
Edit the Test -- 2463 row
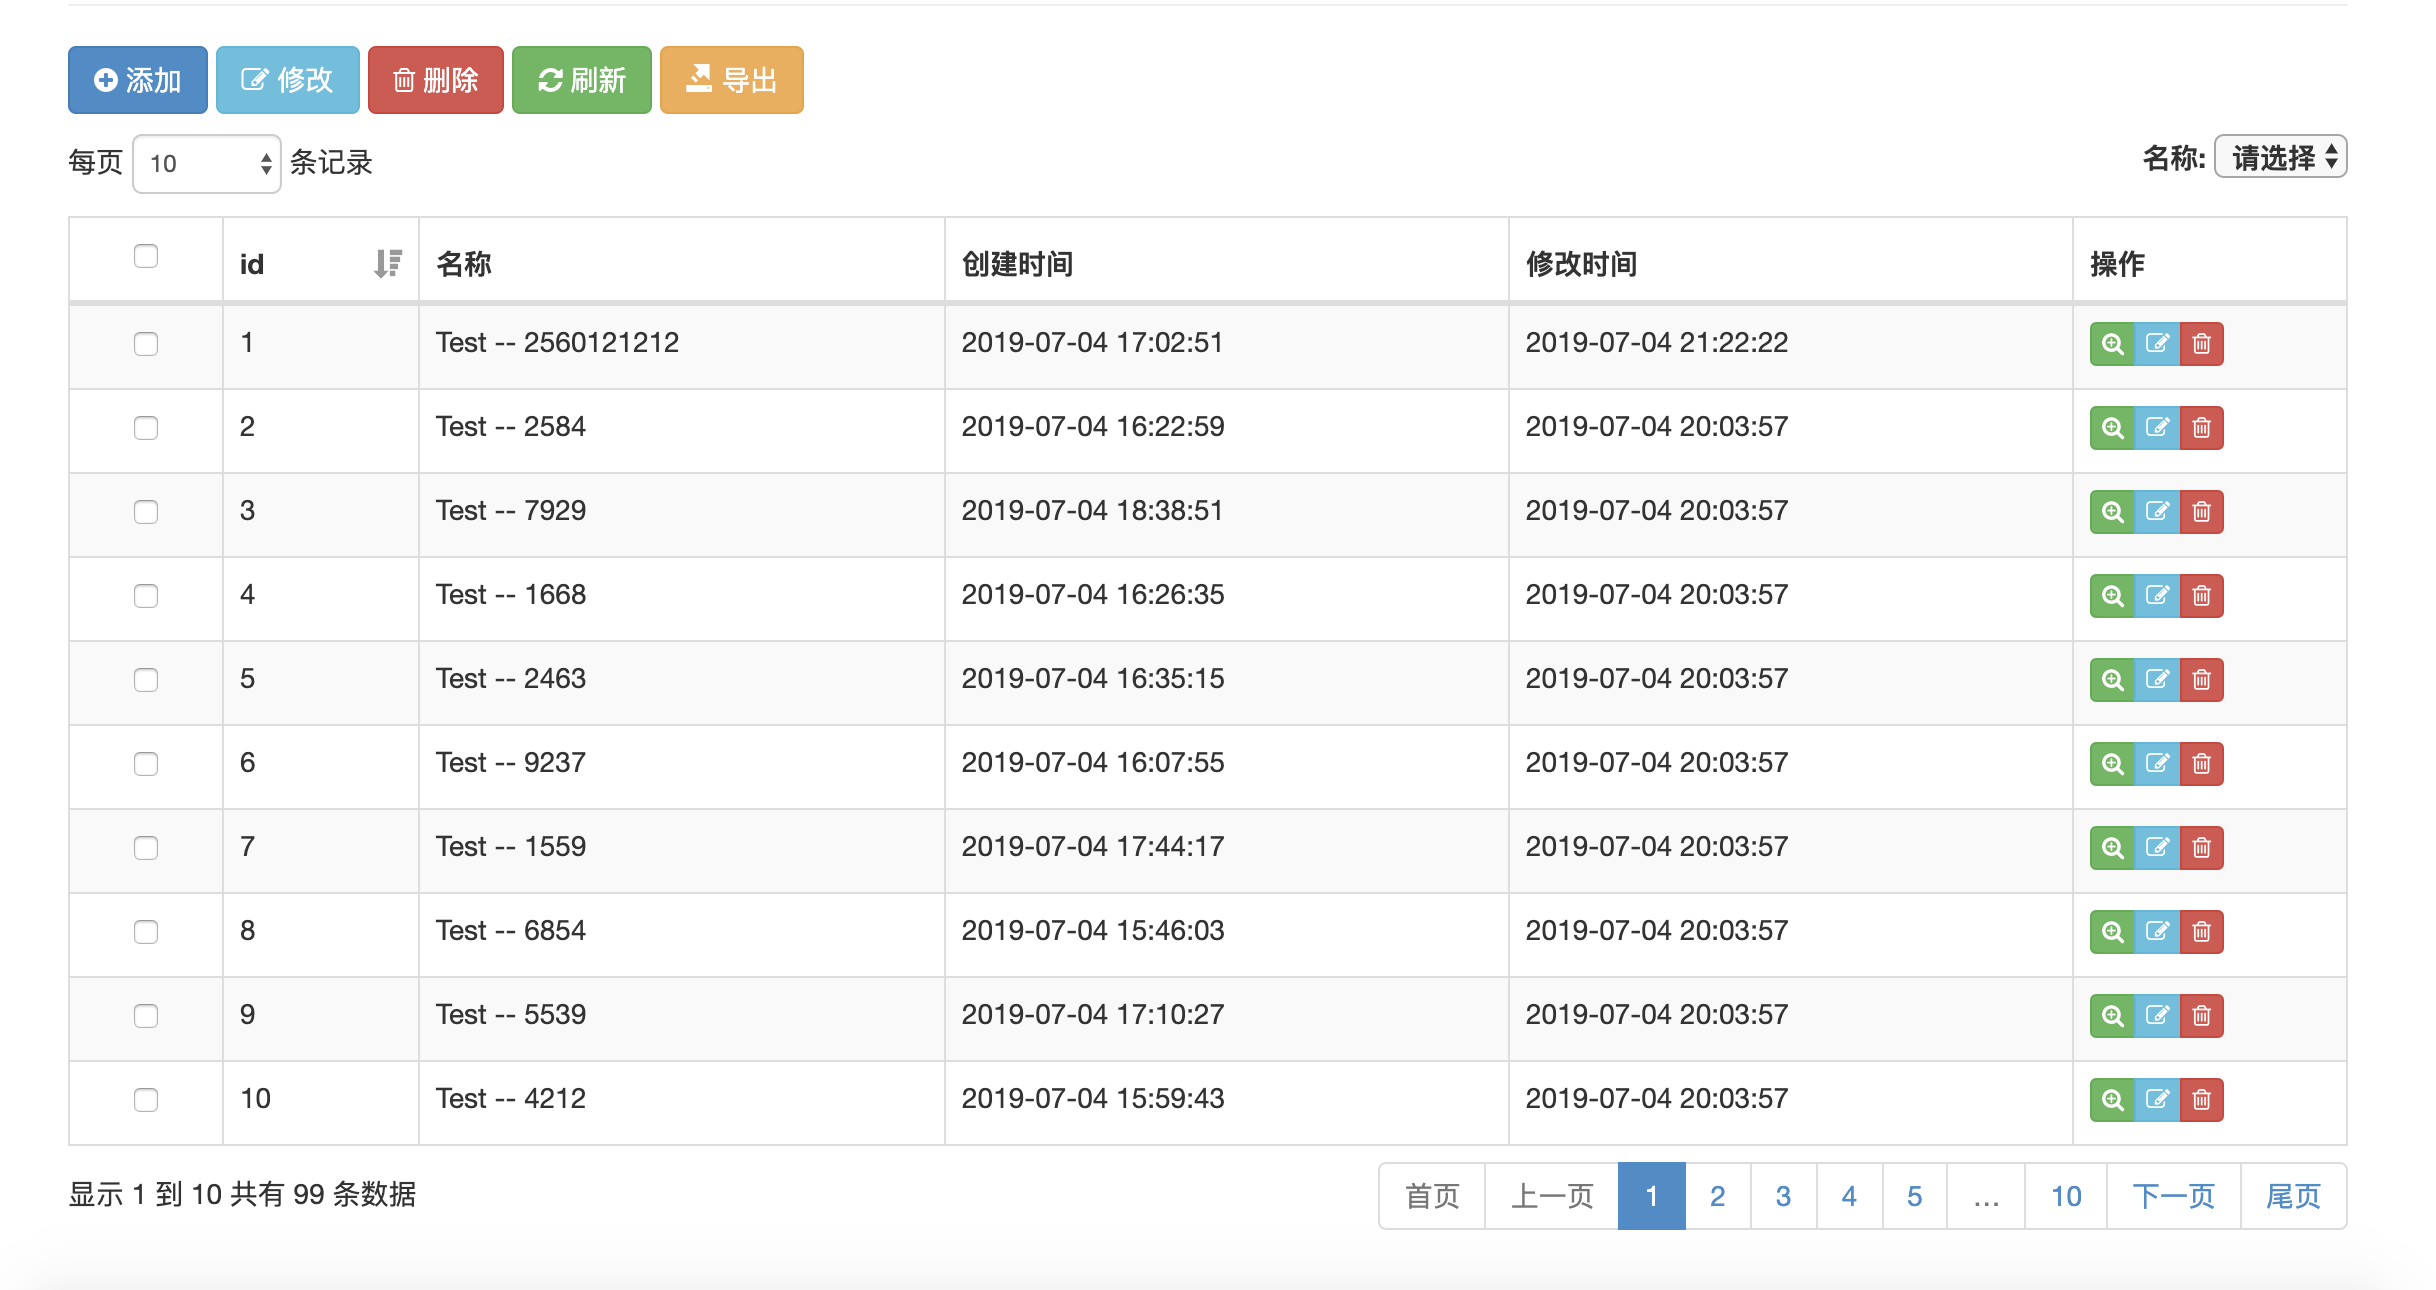[2157, 680]
